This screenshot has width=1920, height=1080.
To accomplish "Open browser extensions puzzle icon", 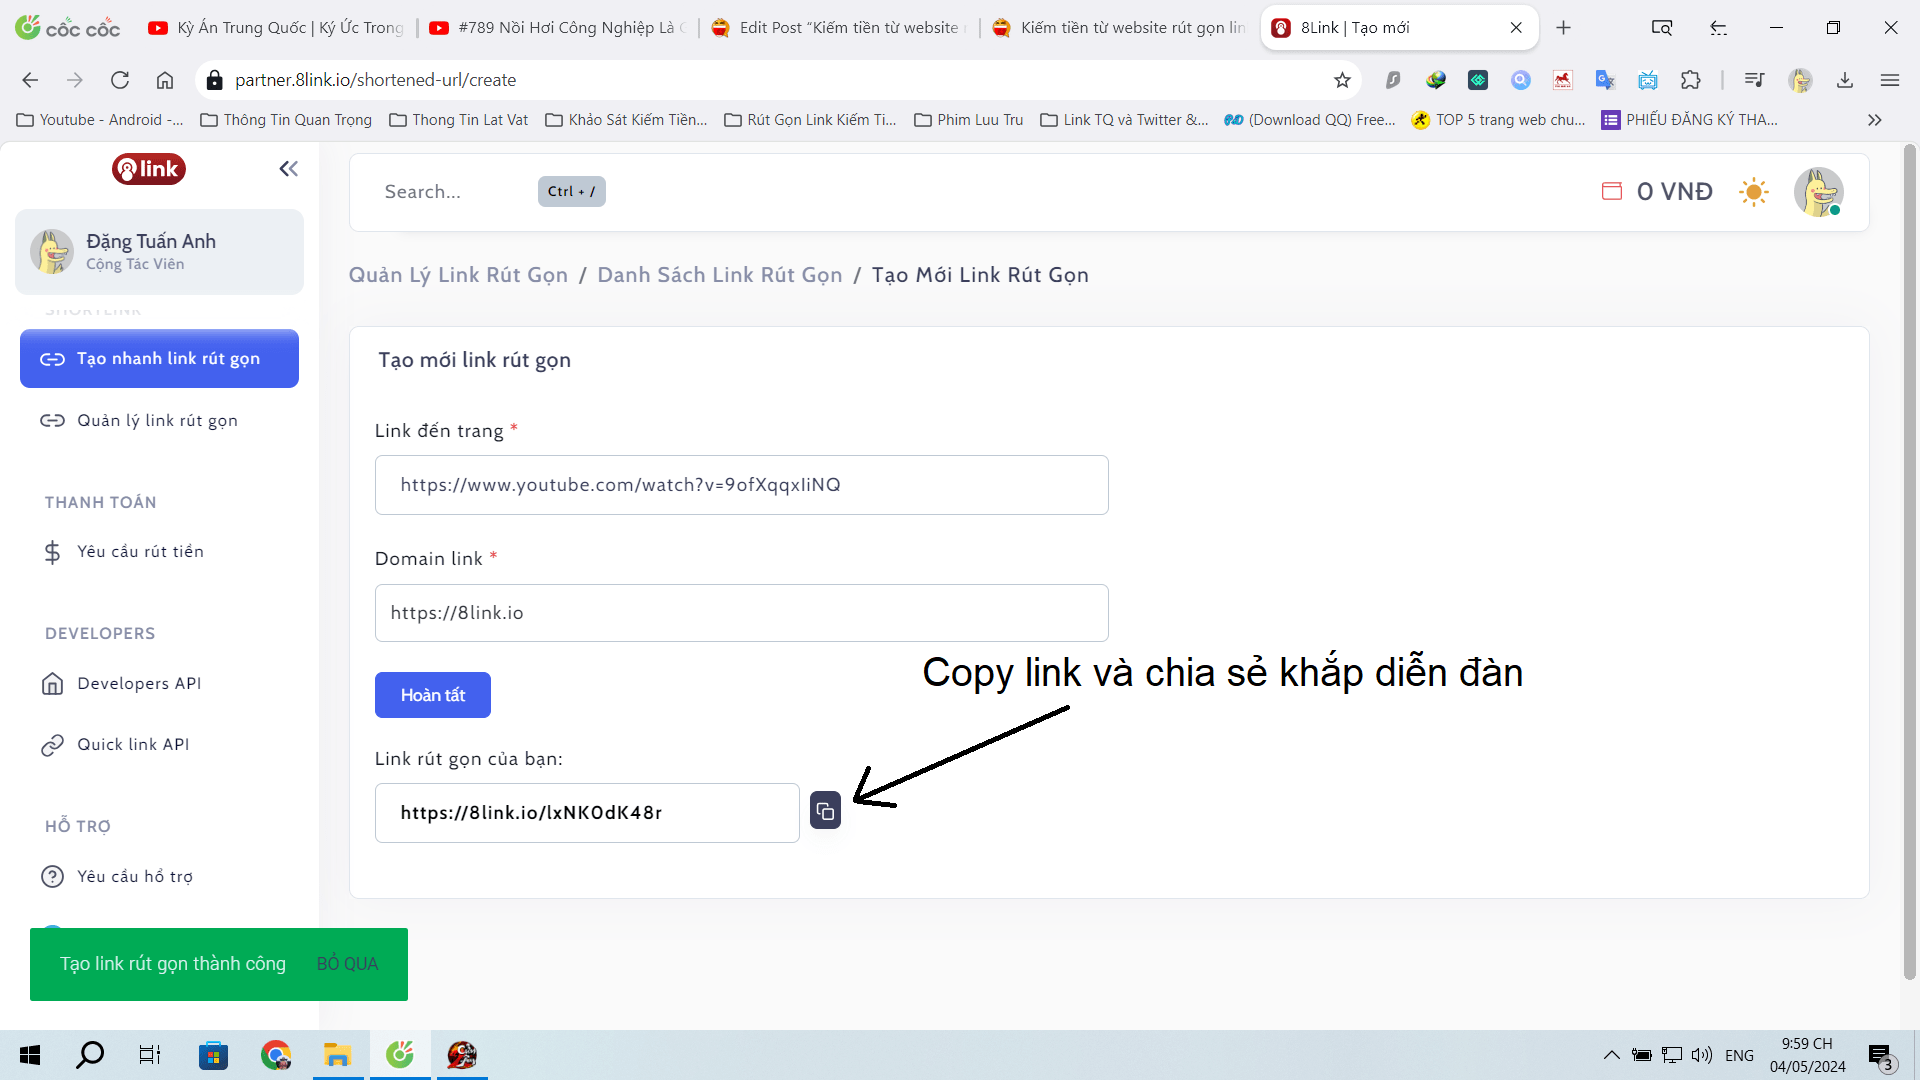I will [1691, 80].
